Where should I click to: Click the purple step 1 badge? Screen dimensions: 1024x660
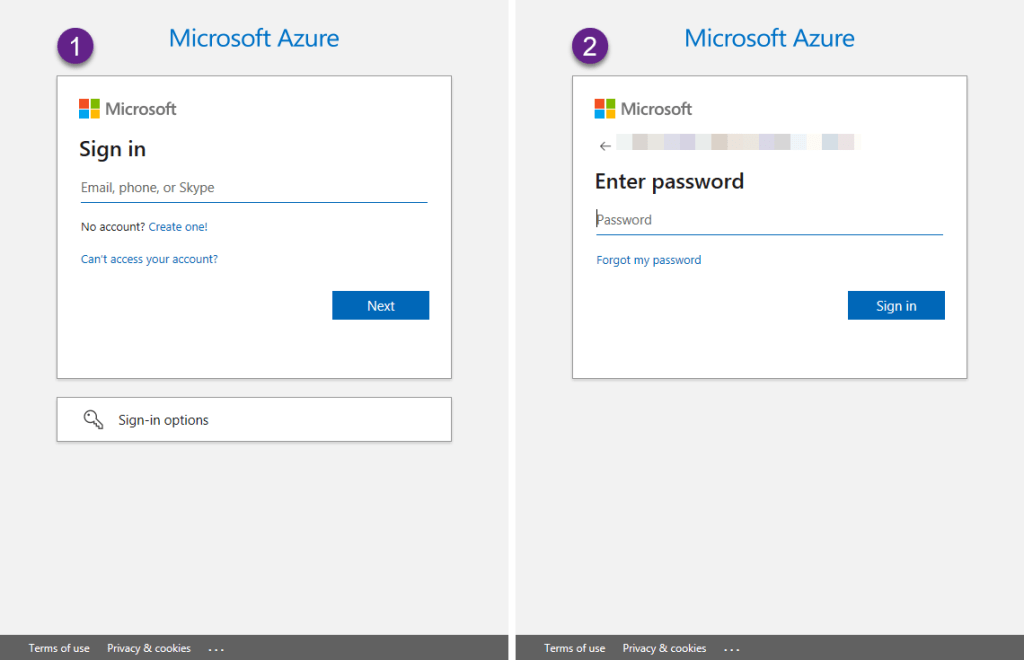[76, 46]
